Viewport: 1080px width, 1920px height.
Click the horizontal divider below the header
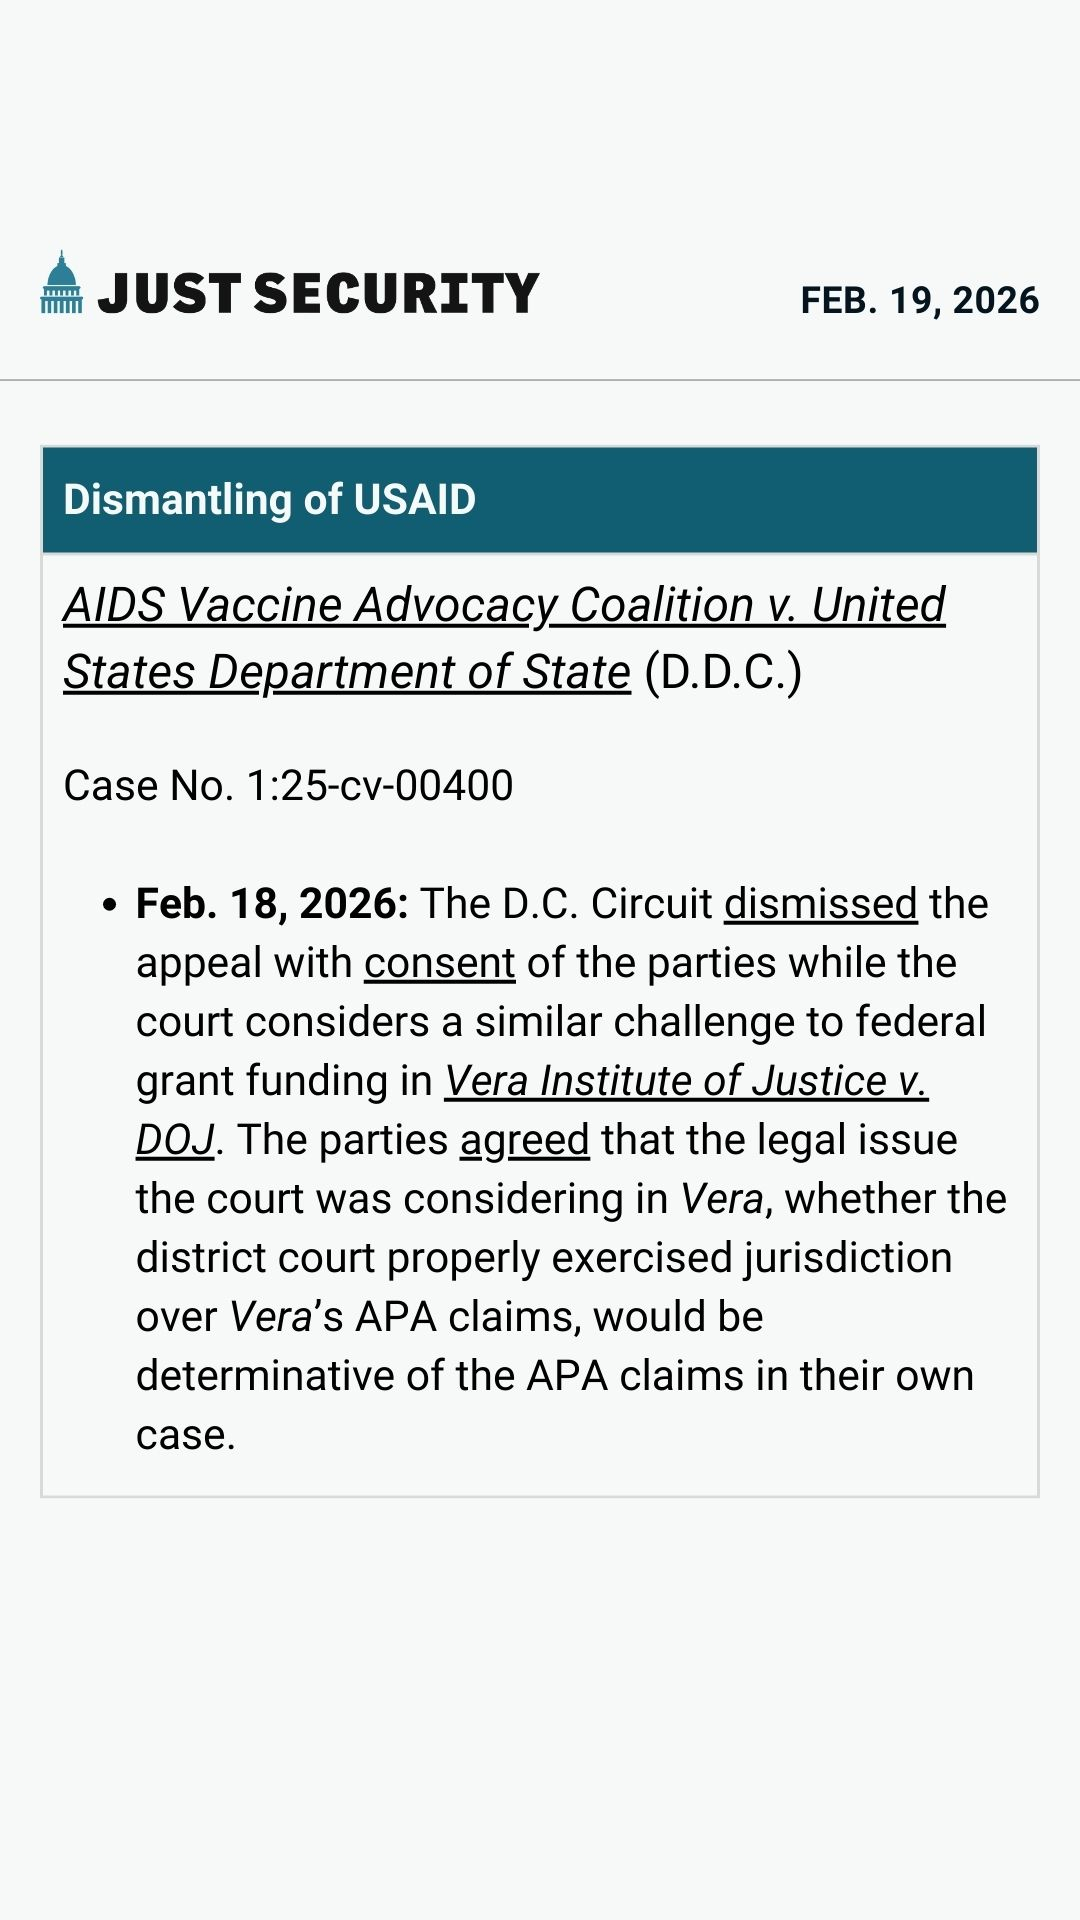click(x=540, y=380)
